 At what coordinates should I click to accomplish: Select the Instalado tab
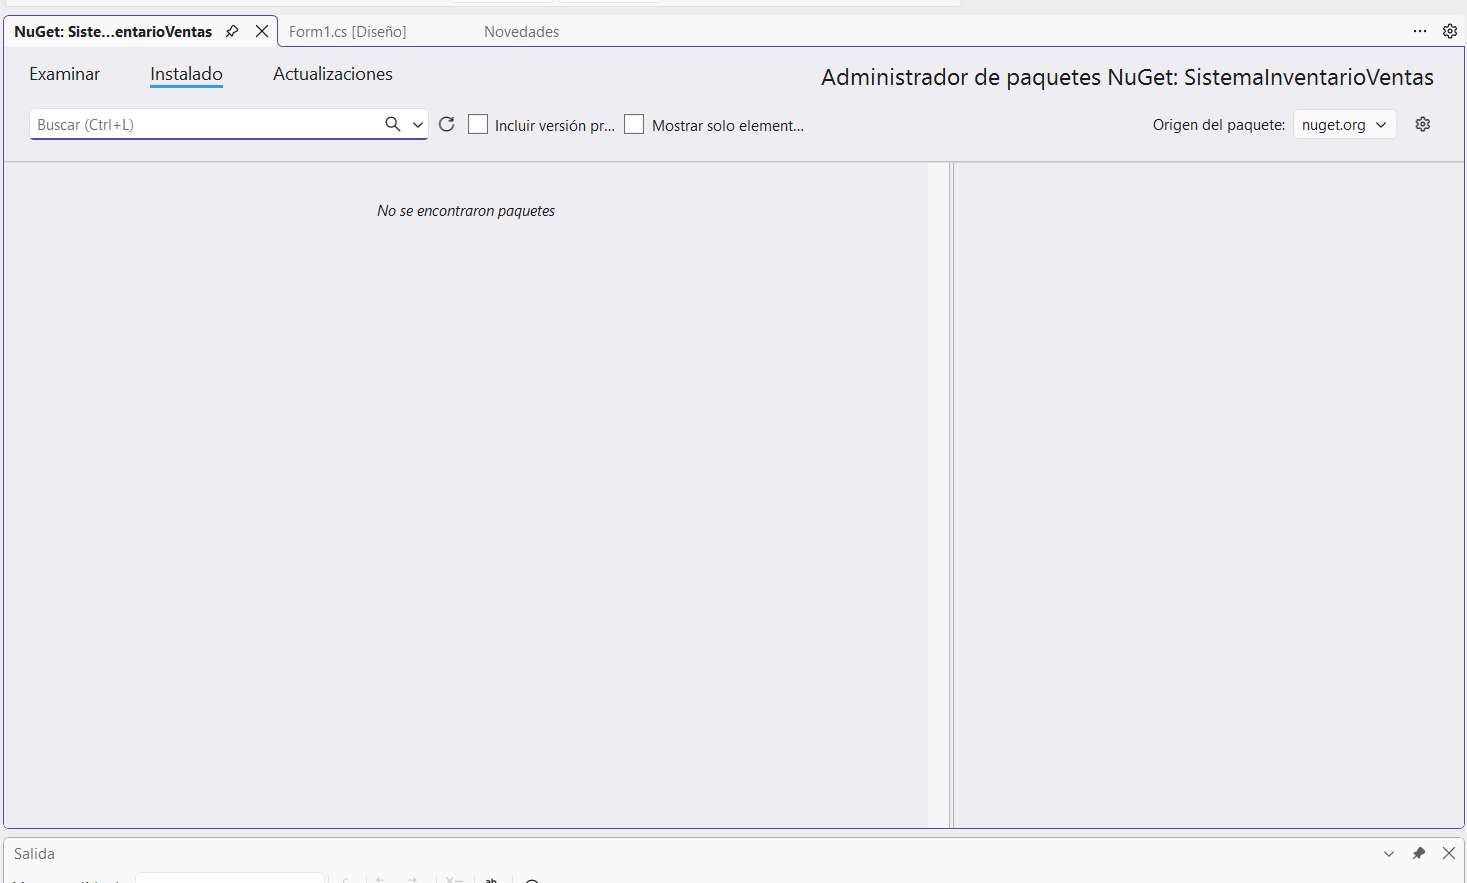[186, 74]
